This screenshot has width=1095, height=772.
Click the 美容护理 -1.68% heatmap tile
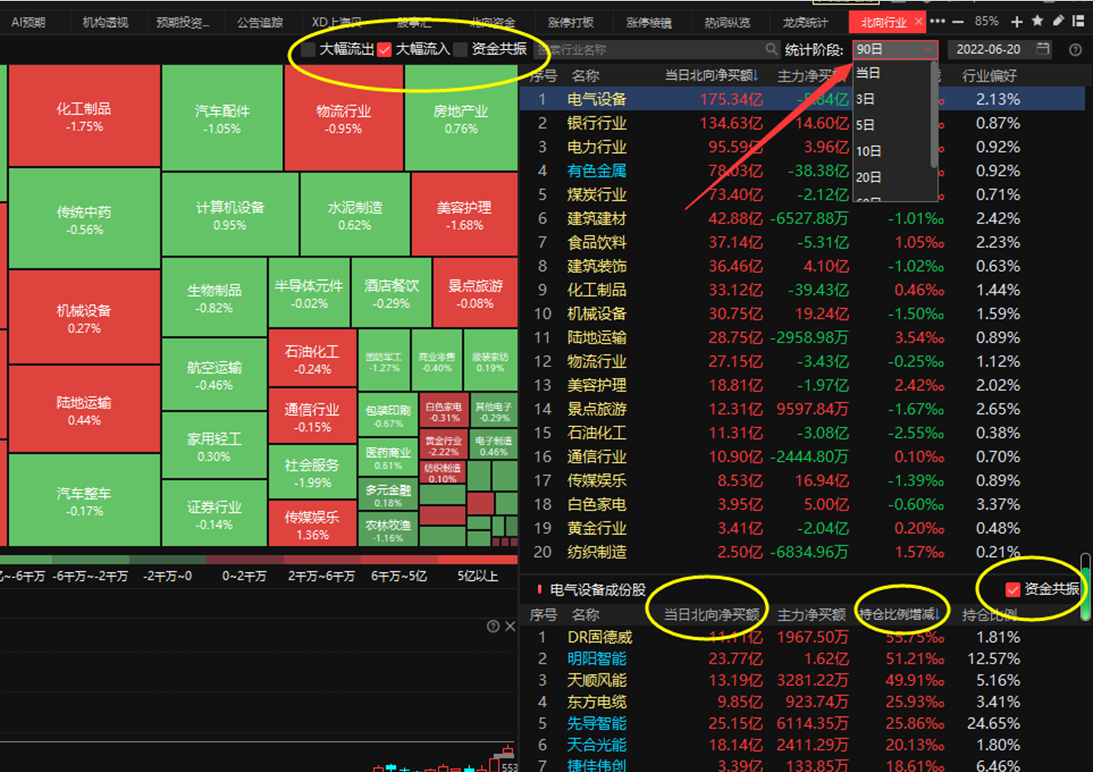pyautogui.click(x=464, y=214)
